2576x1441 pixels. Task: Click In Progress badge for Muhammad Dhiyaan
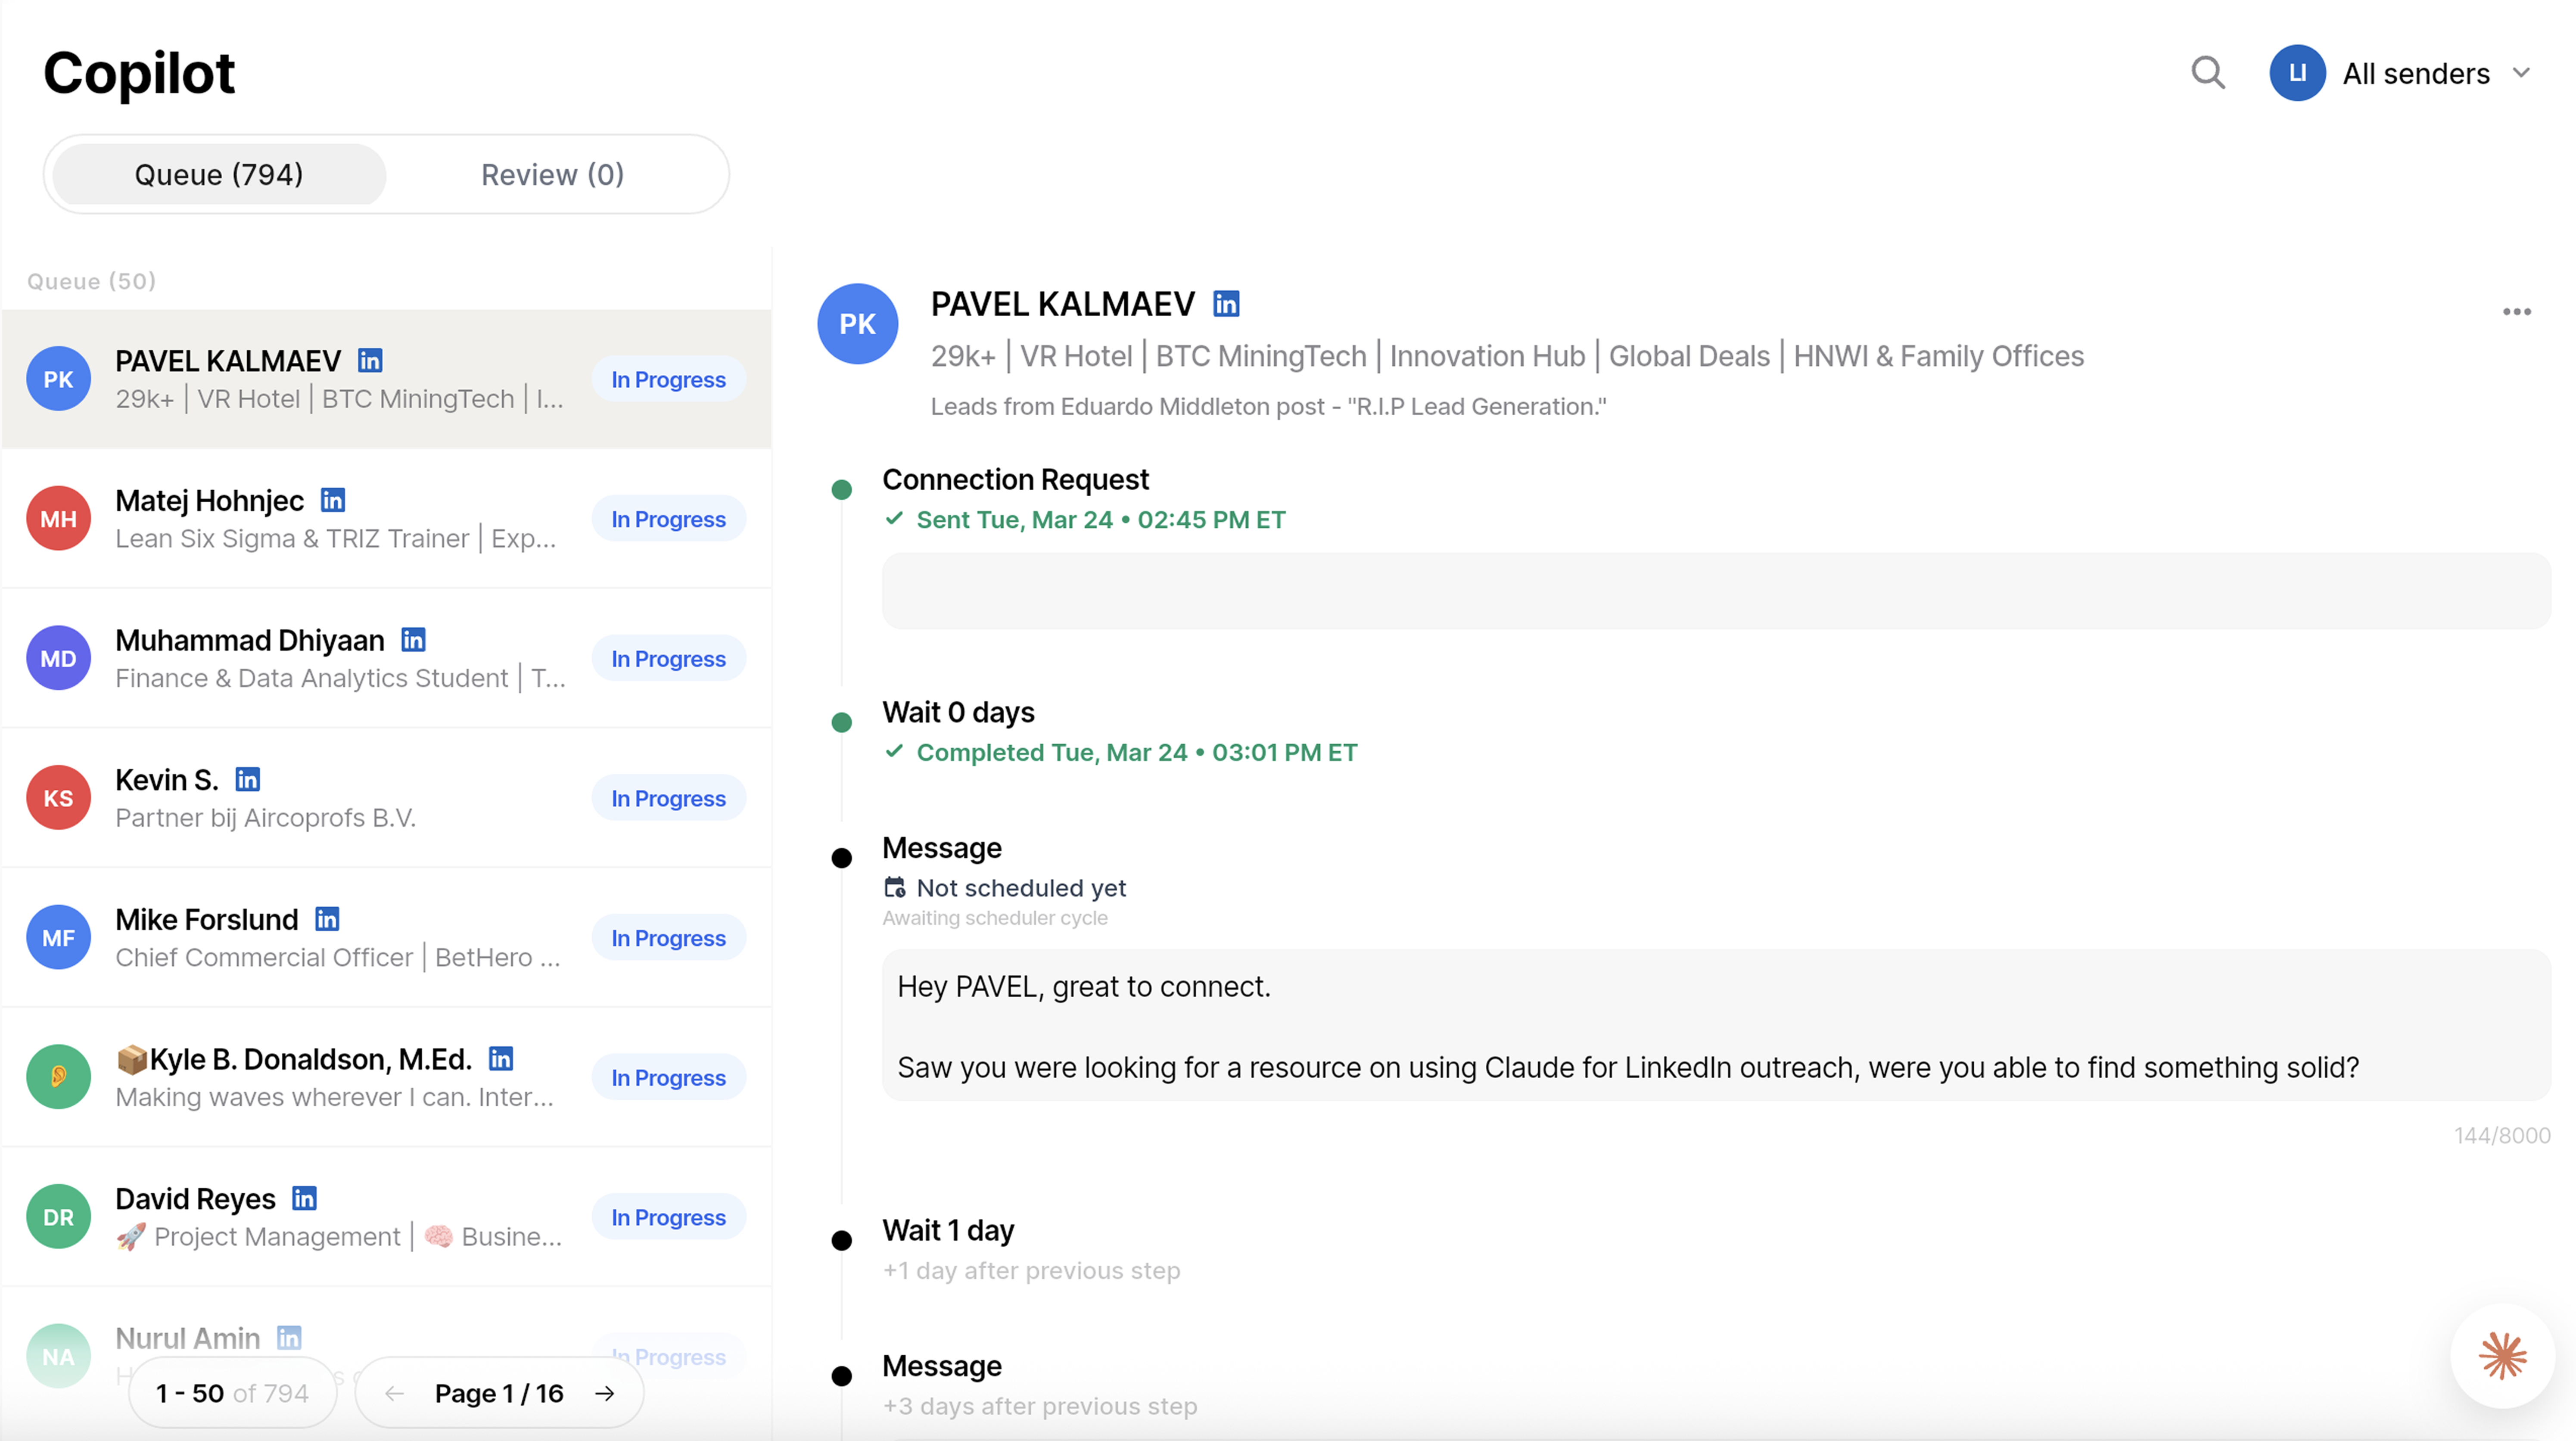pyautogui.click(x=669, y=659)
